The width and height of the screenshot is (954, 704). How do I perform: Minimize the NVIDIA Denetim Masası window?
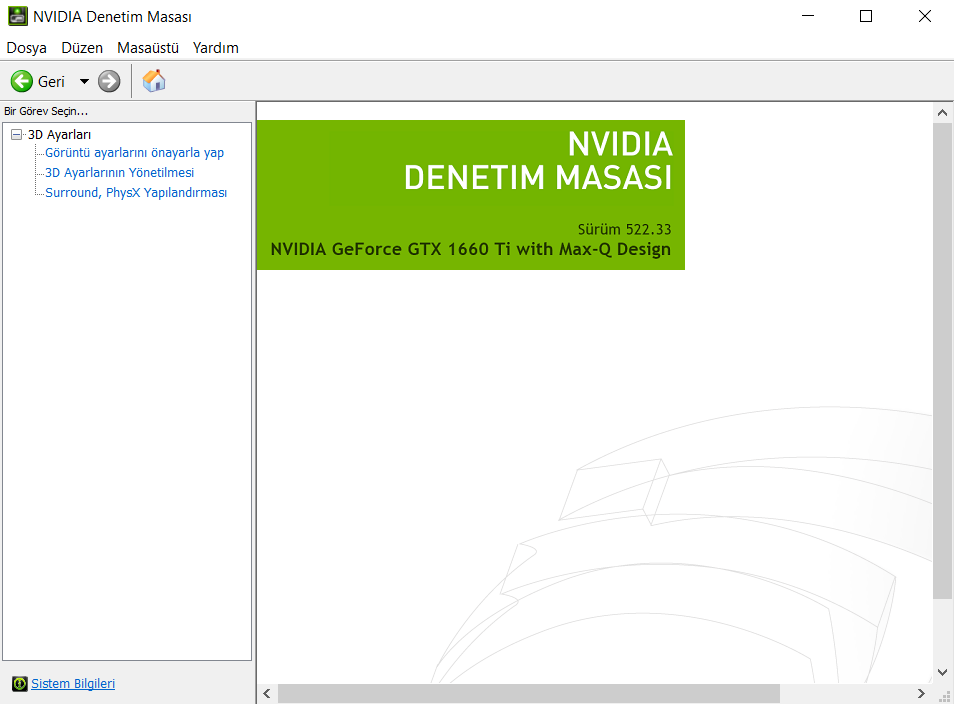click(808, 16)
